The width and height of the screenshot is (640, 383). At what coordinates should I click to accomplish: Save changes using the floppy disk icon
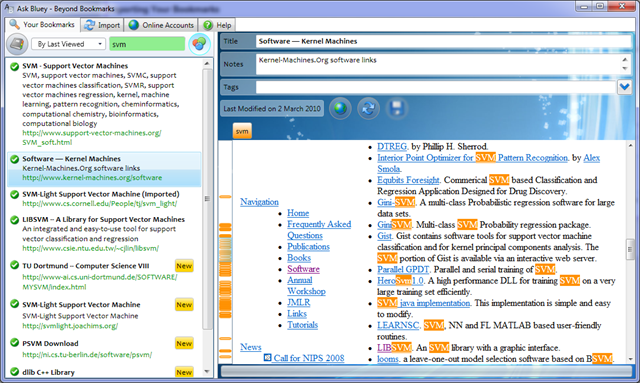396,109
